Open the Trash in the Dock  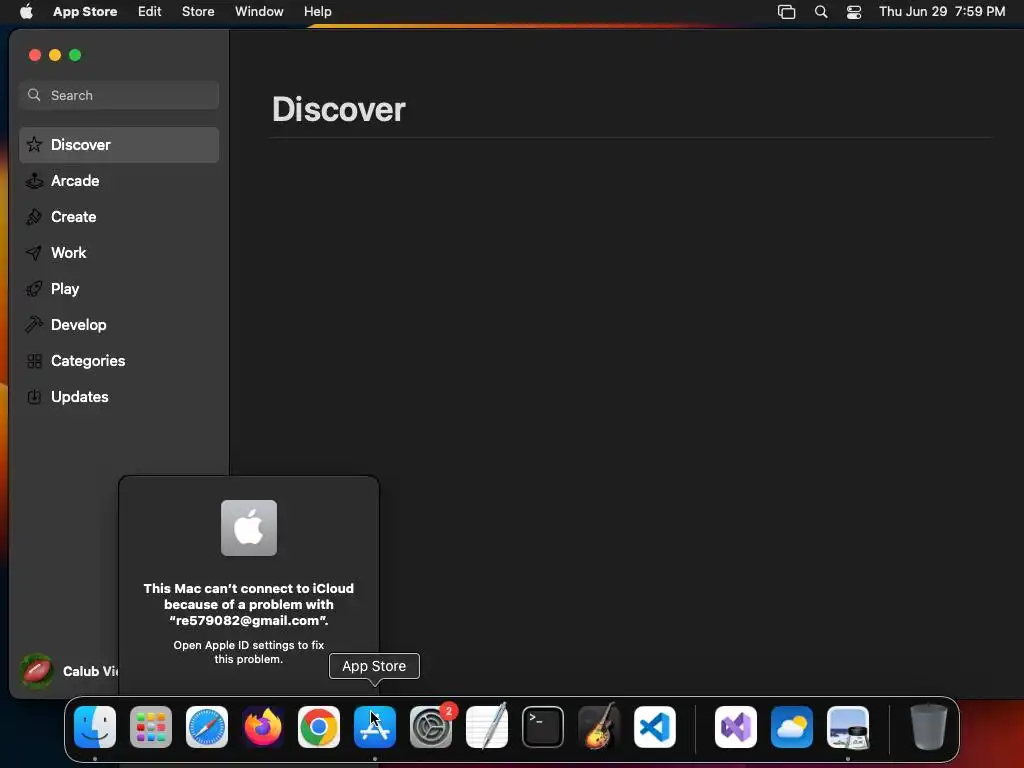[929, 727]
